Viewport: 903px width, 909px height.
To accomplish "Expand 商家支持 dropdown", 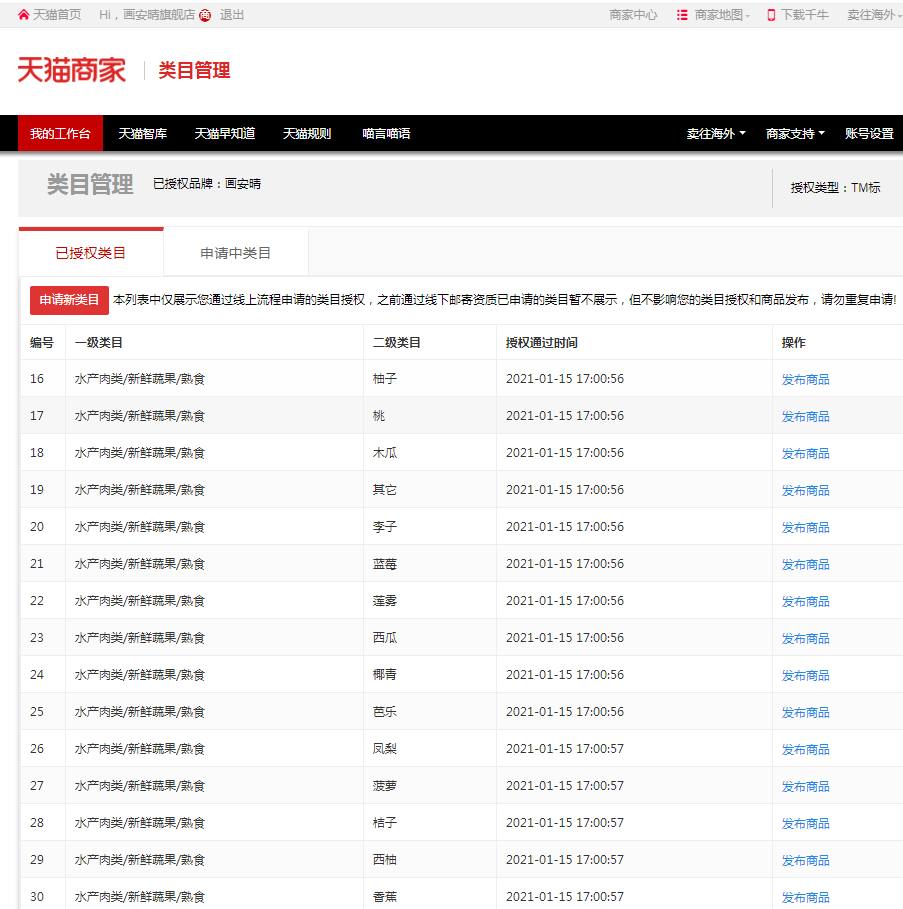I will click(x=795, y=133).
